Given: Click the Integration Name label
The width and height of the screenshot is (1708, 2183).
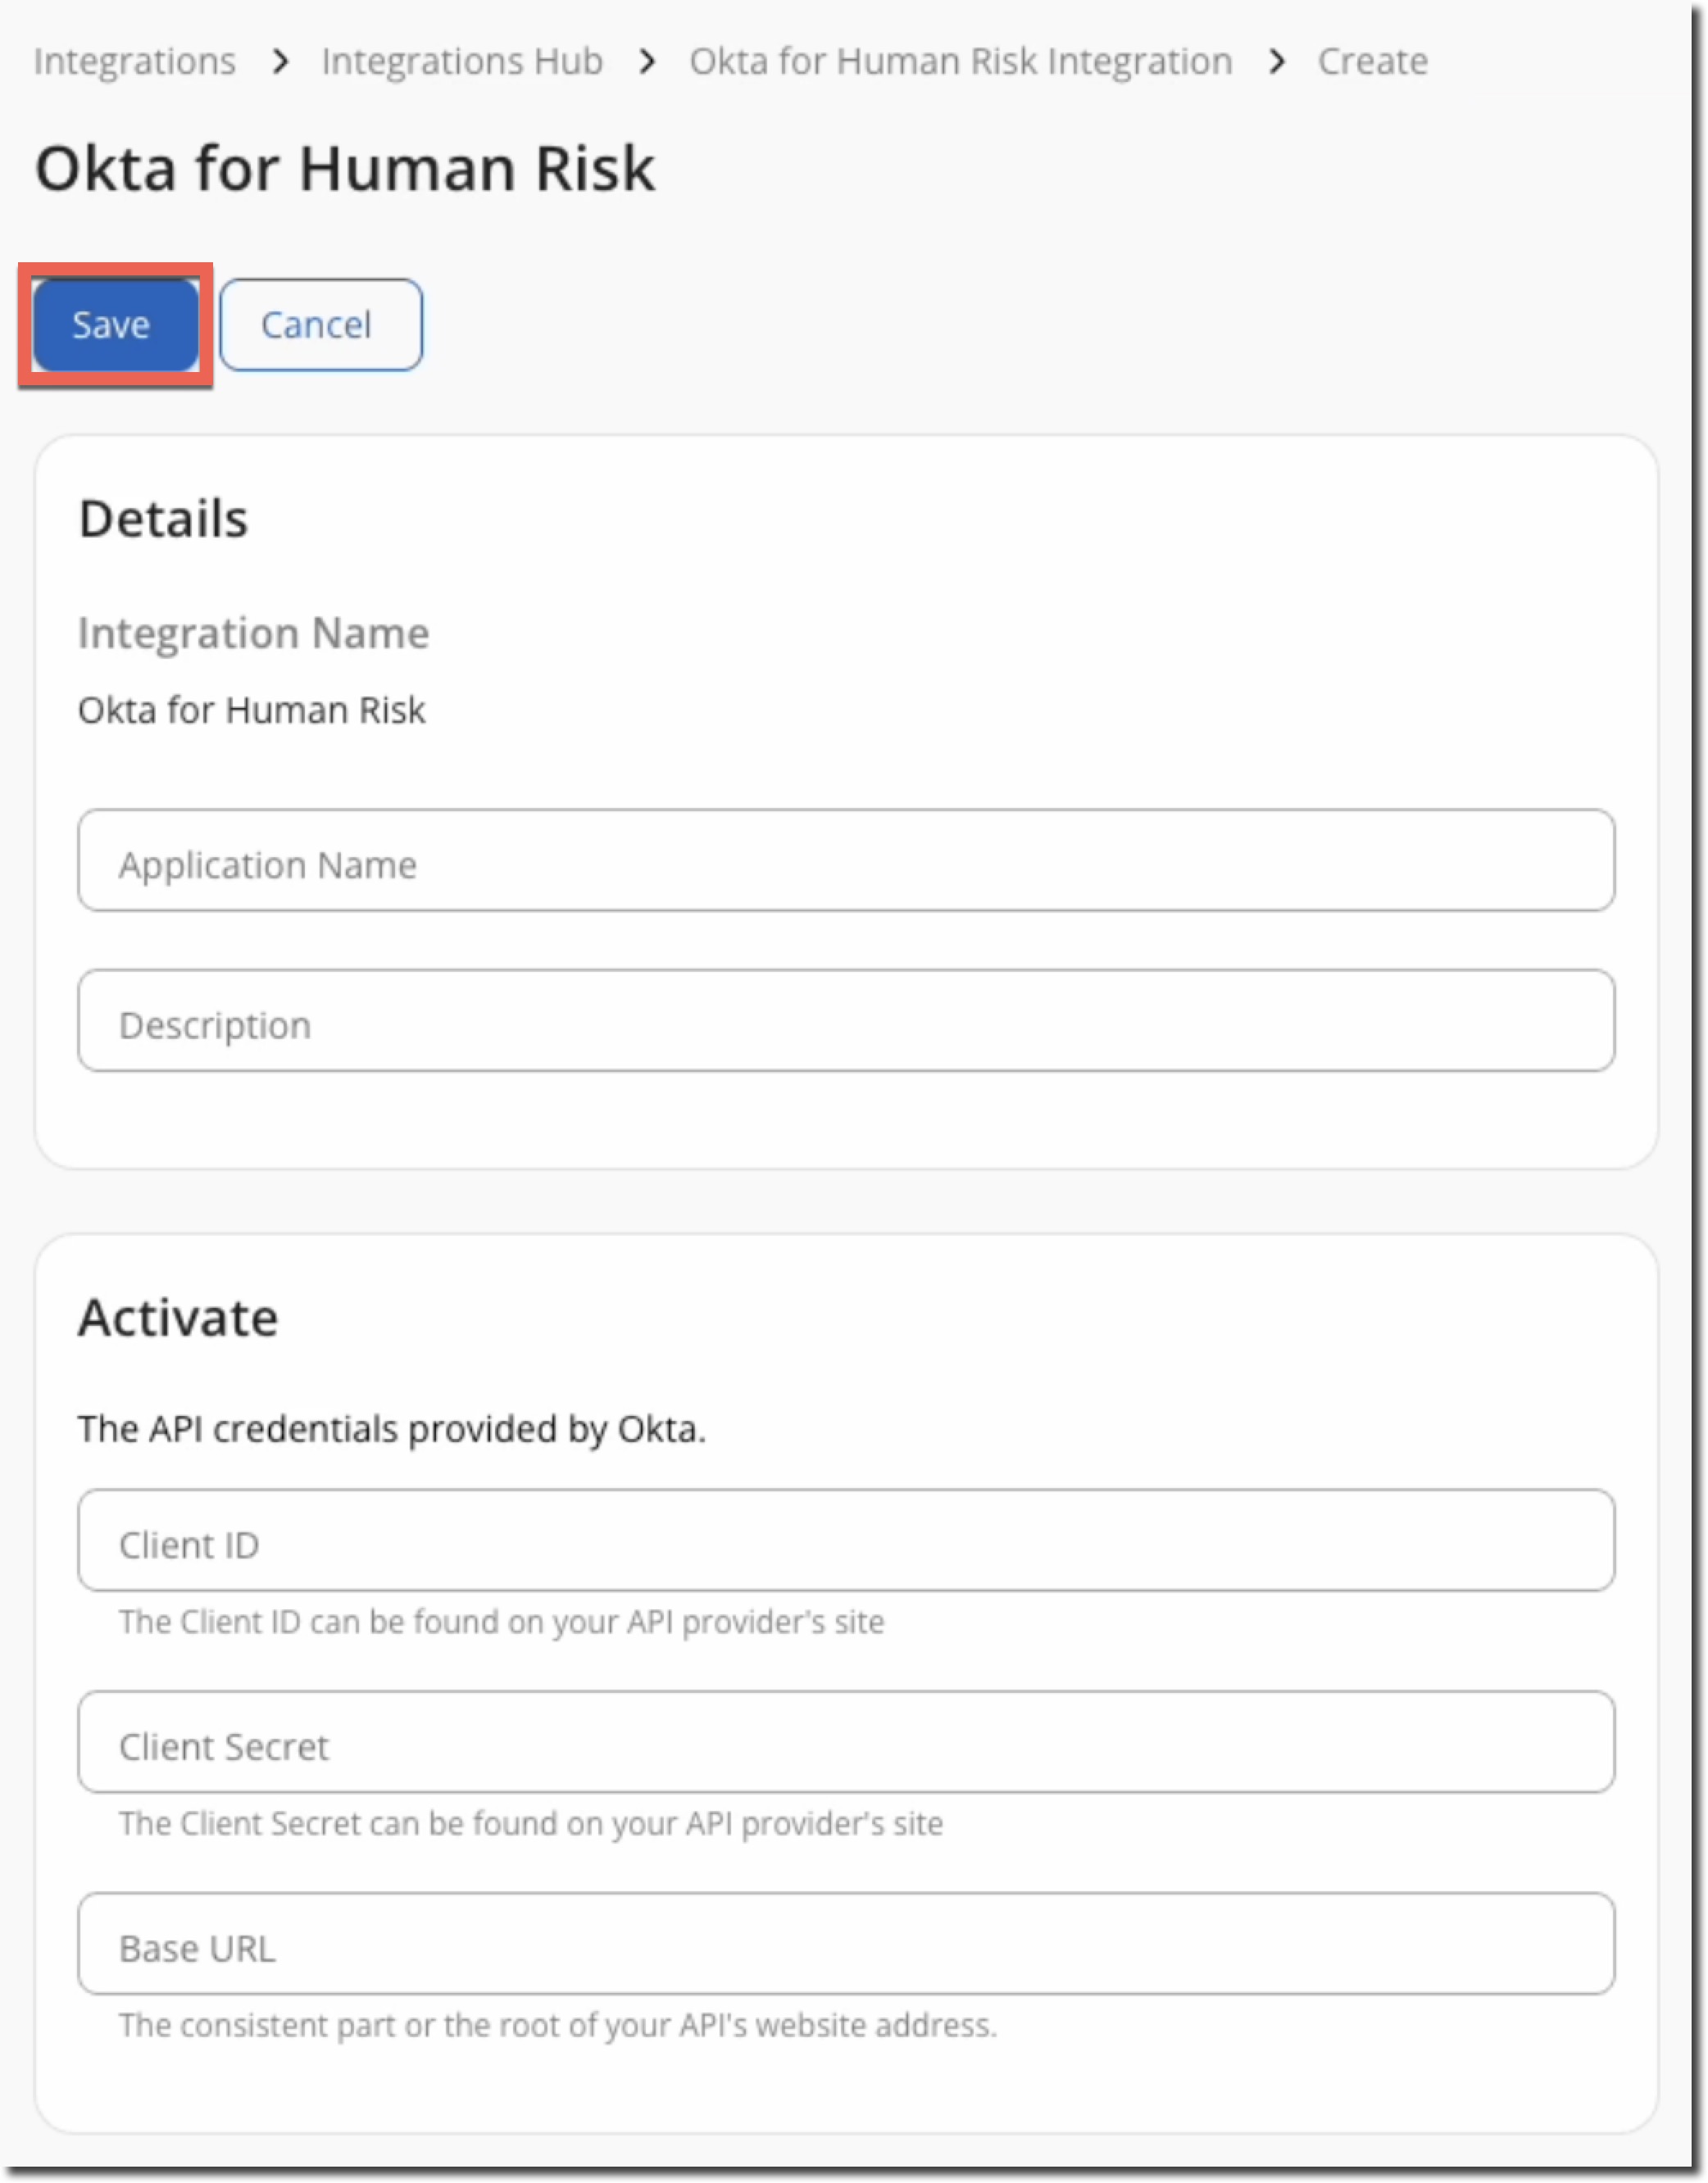Looking at the screenshot, I should pos(254,632).
